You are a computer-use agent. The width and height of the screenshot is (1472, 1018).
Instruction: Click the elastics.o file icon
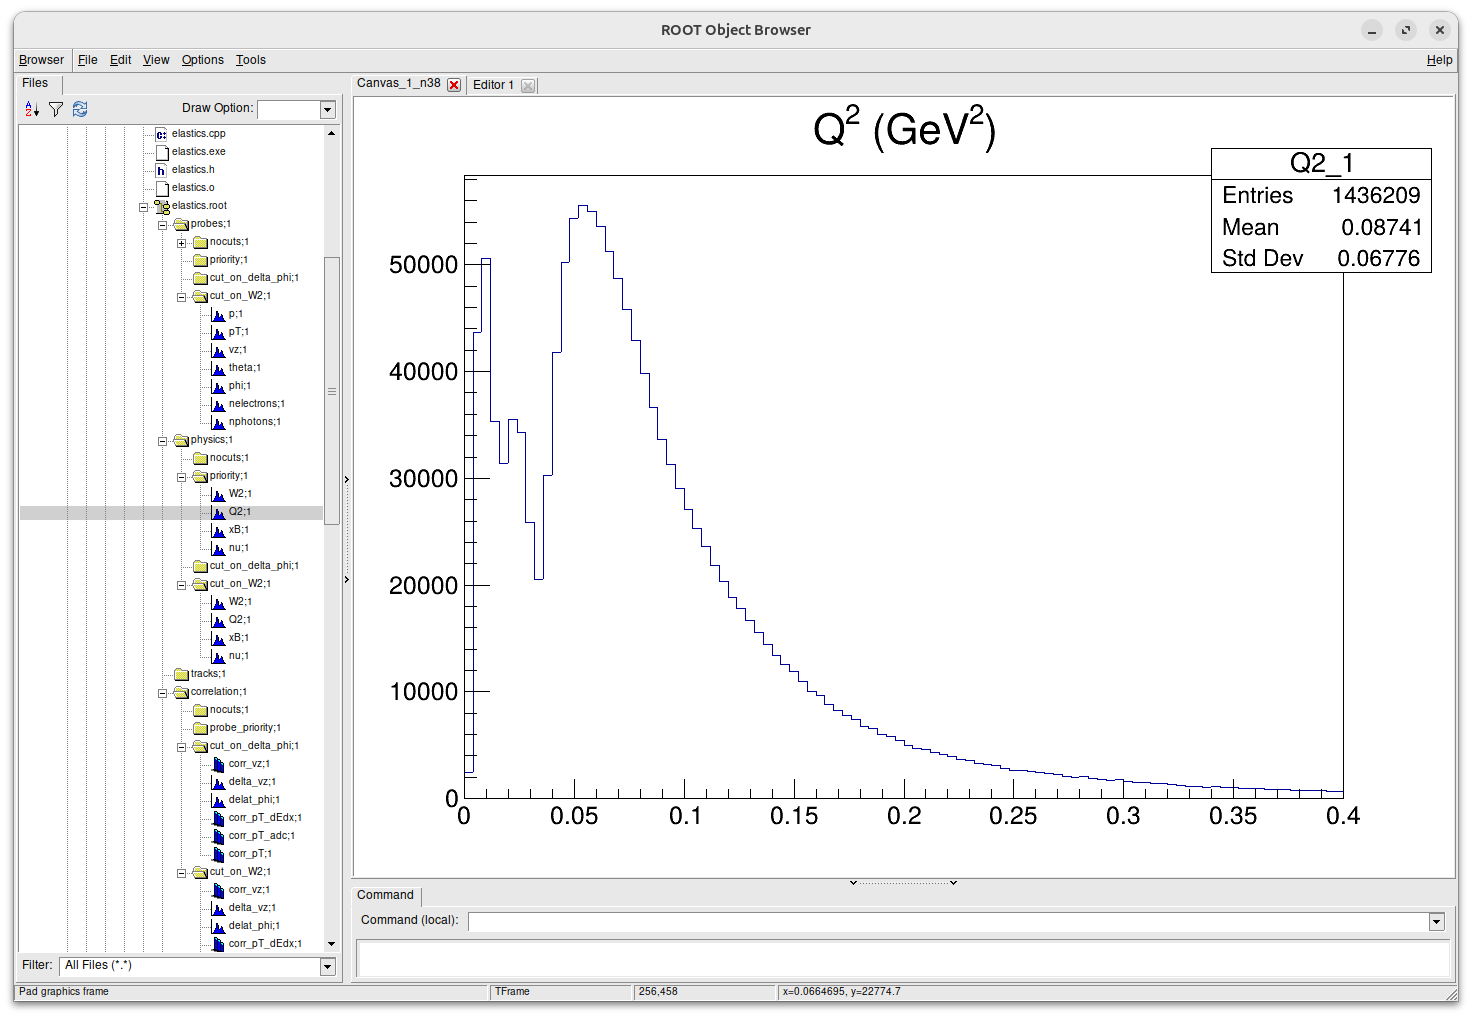coord(162,188)
